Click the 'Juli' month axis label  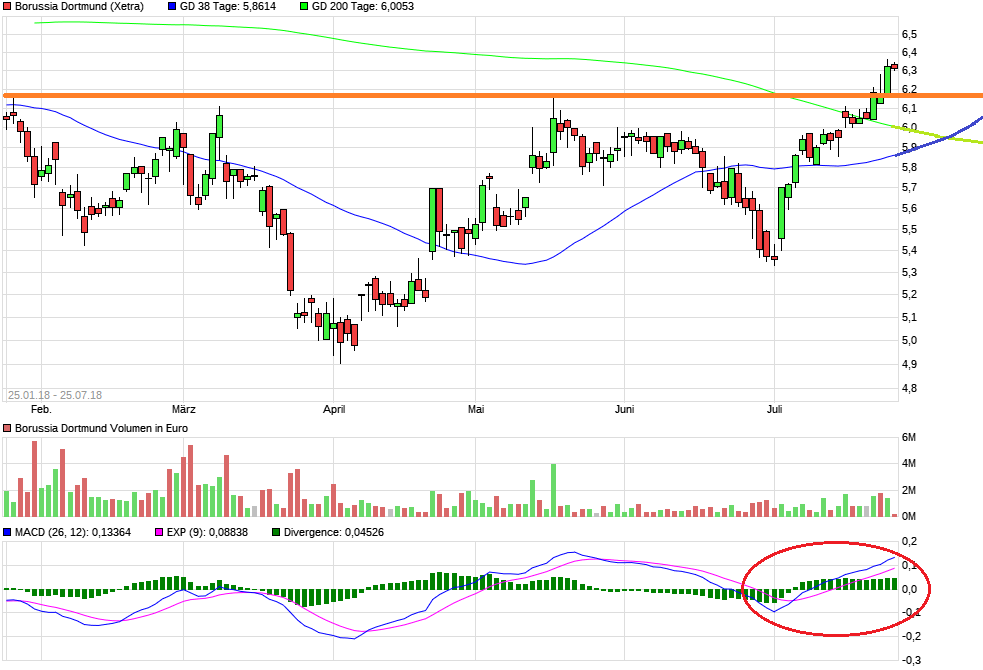coord(774,409)
